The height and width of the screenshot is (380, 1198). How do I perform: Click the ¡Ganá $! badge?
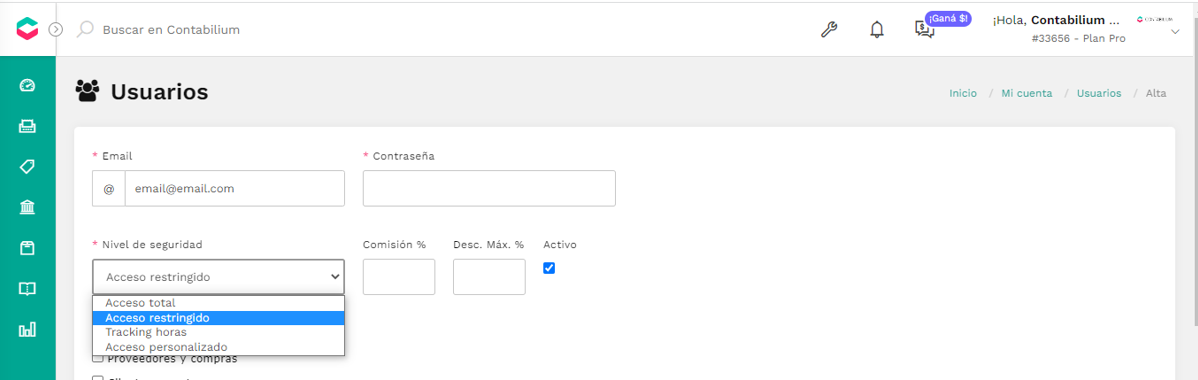[948, 18]
